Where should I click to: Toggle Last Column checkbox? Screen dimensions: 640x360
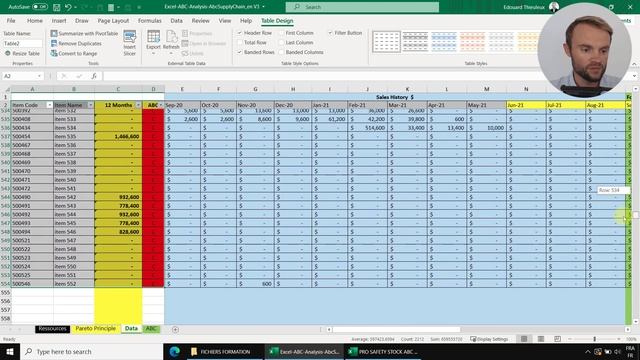click(281, 42)
